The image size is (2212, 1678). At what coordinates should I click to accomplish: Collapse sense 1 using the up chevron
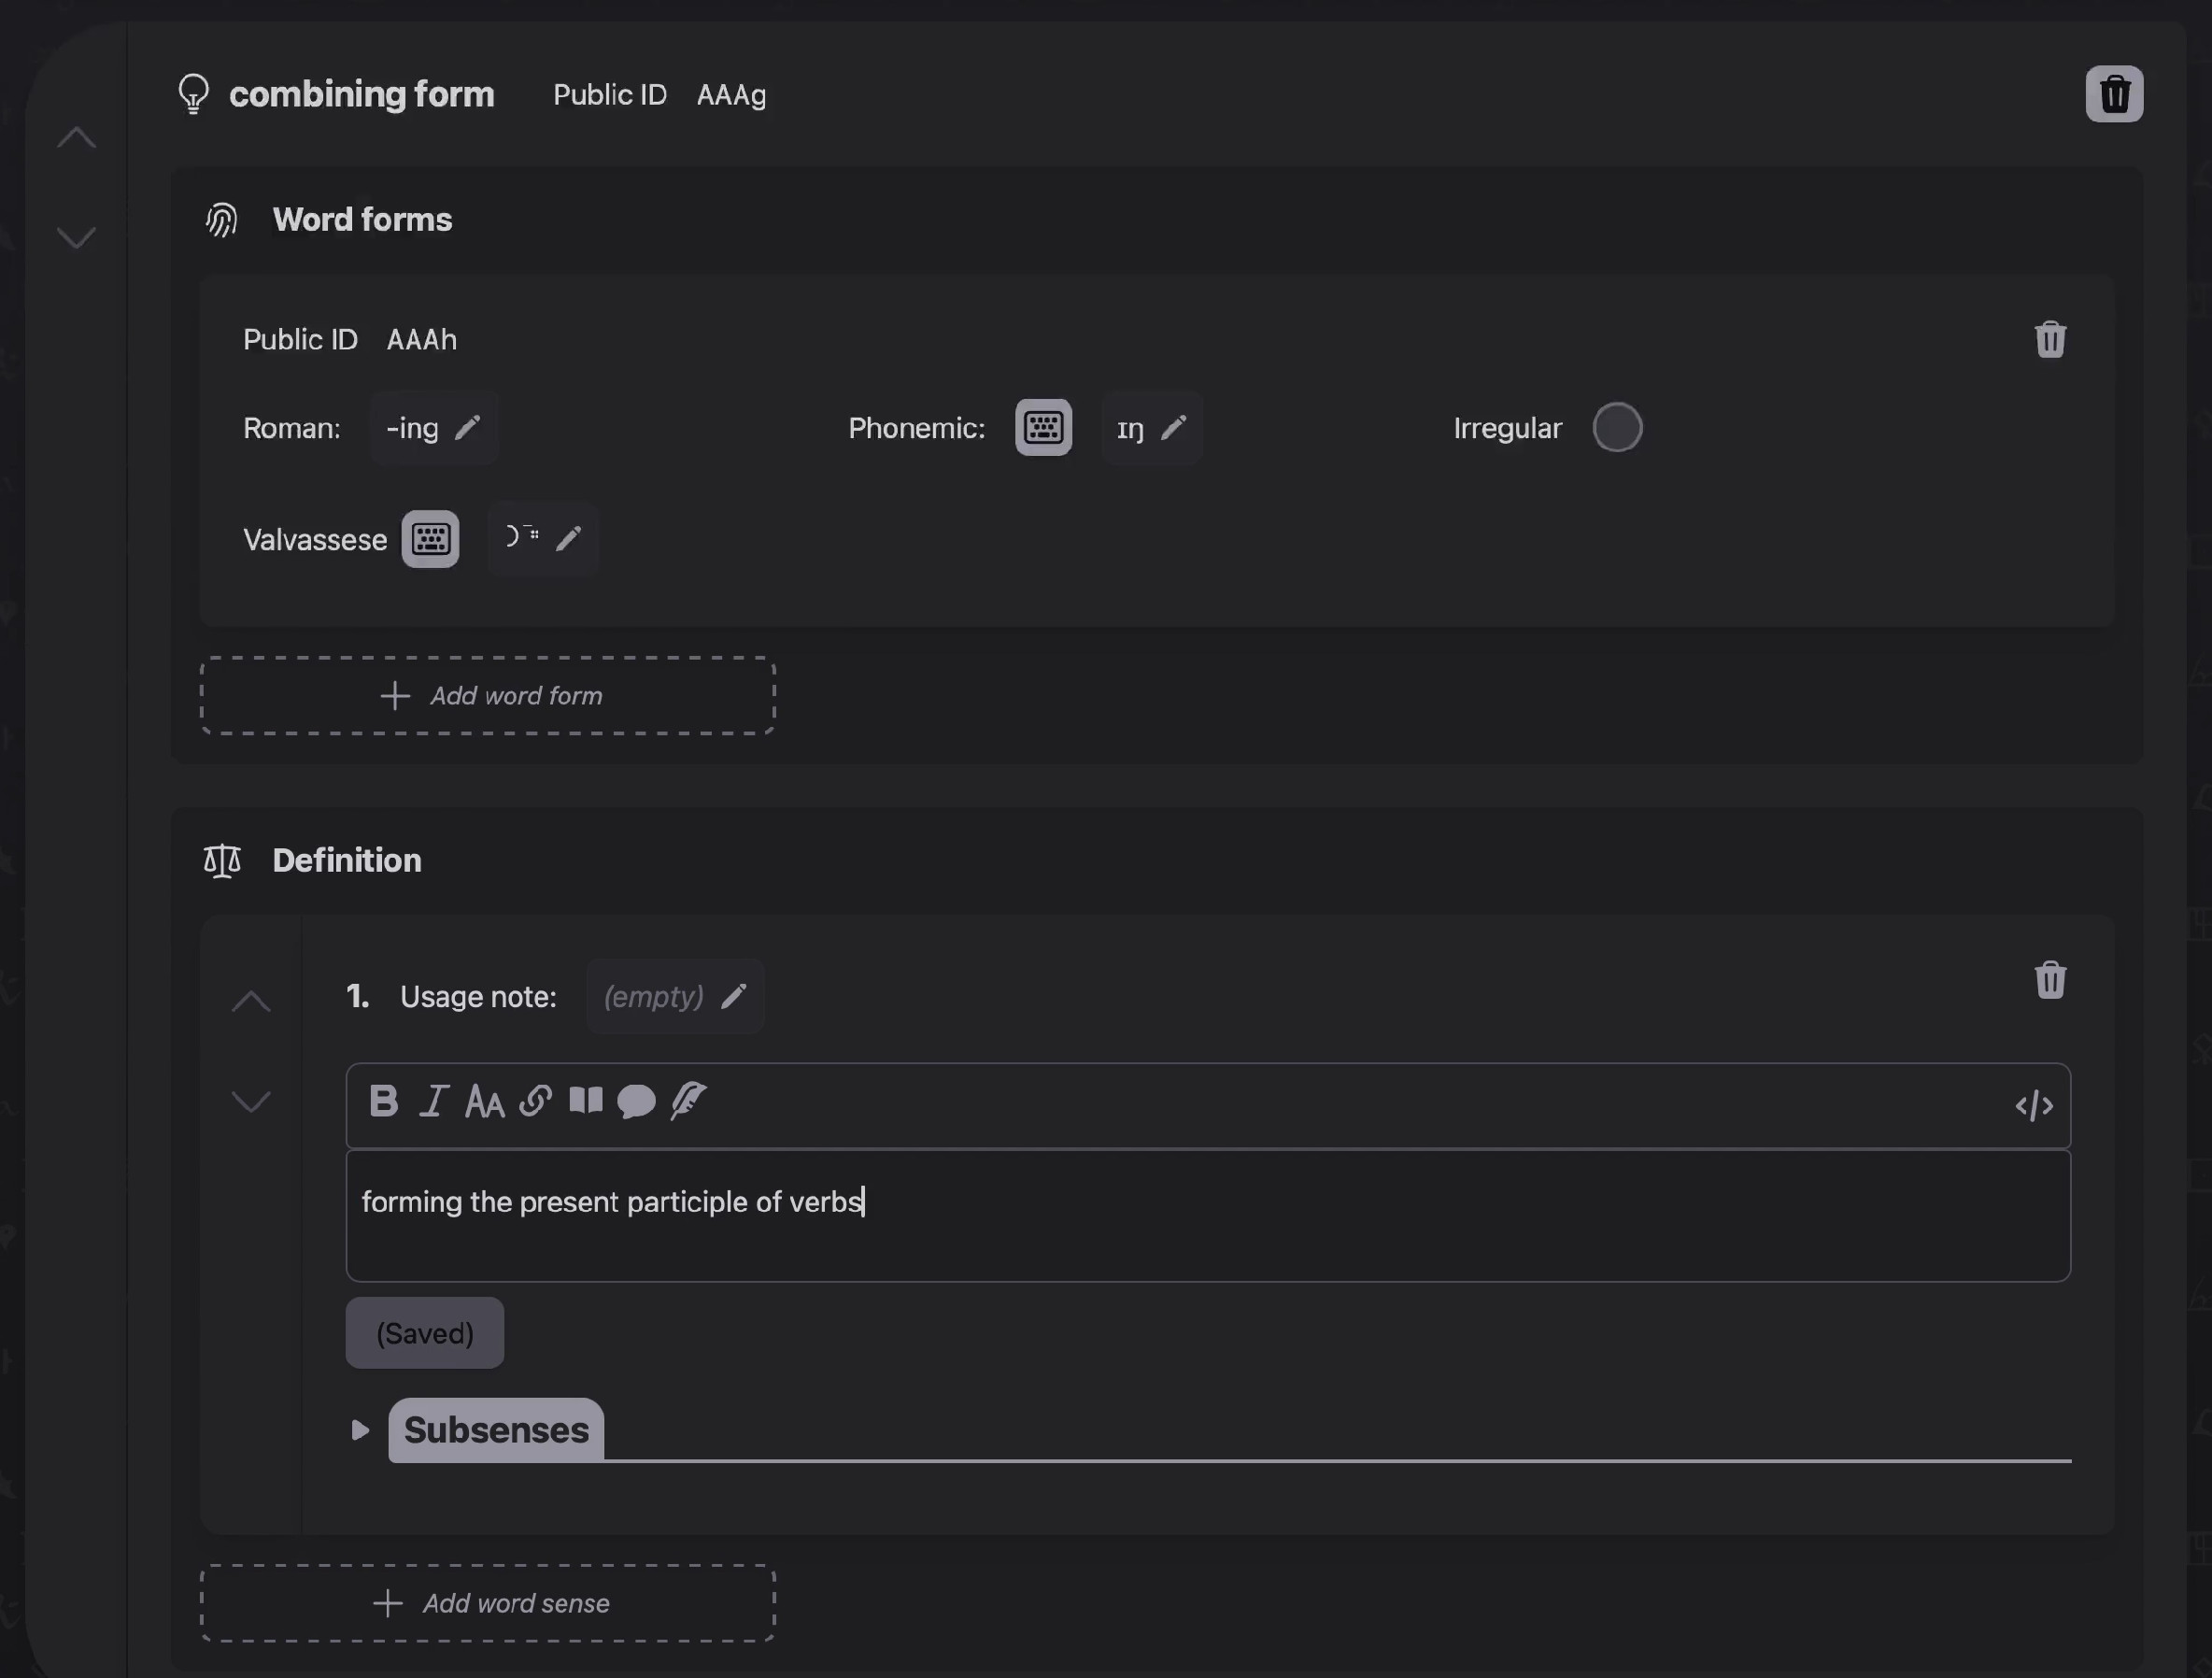[x=252, y=1001]
